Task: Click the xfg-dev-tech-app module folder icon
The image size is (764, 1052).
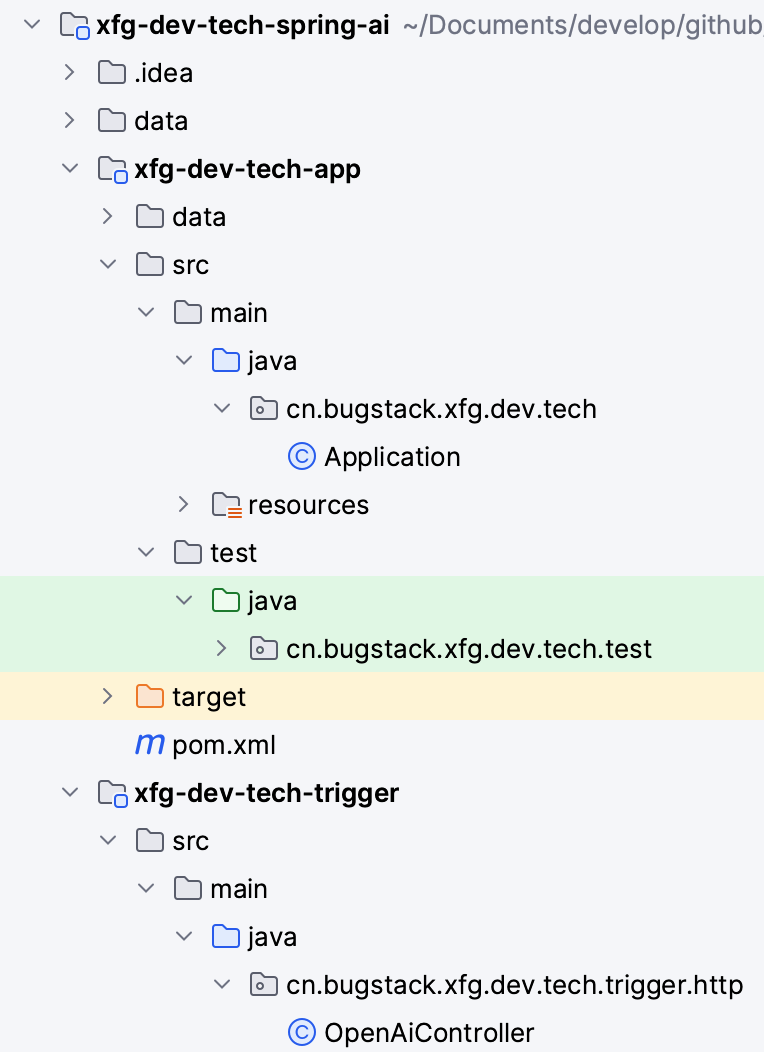Action: pos(113,169)
